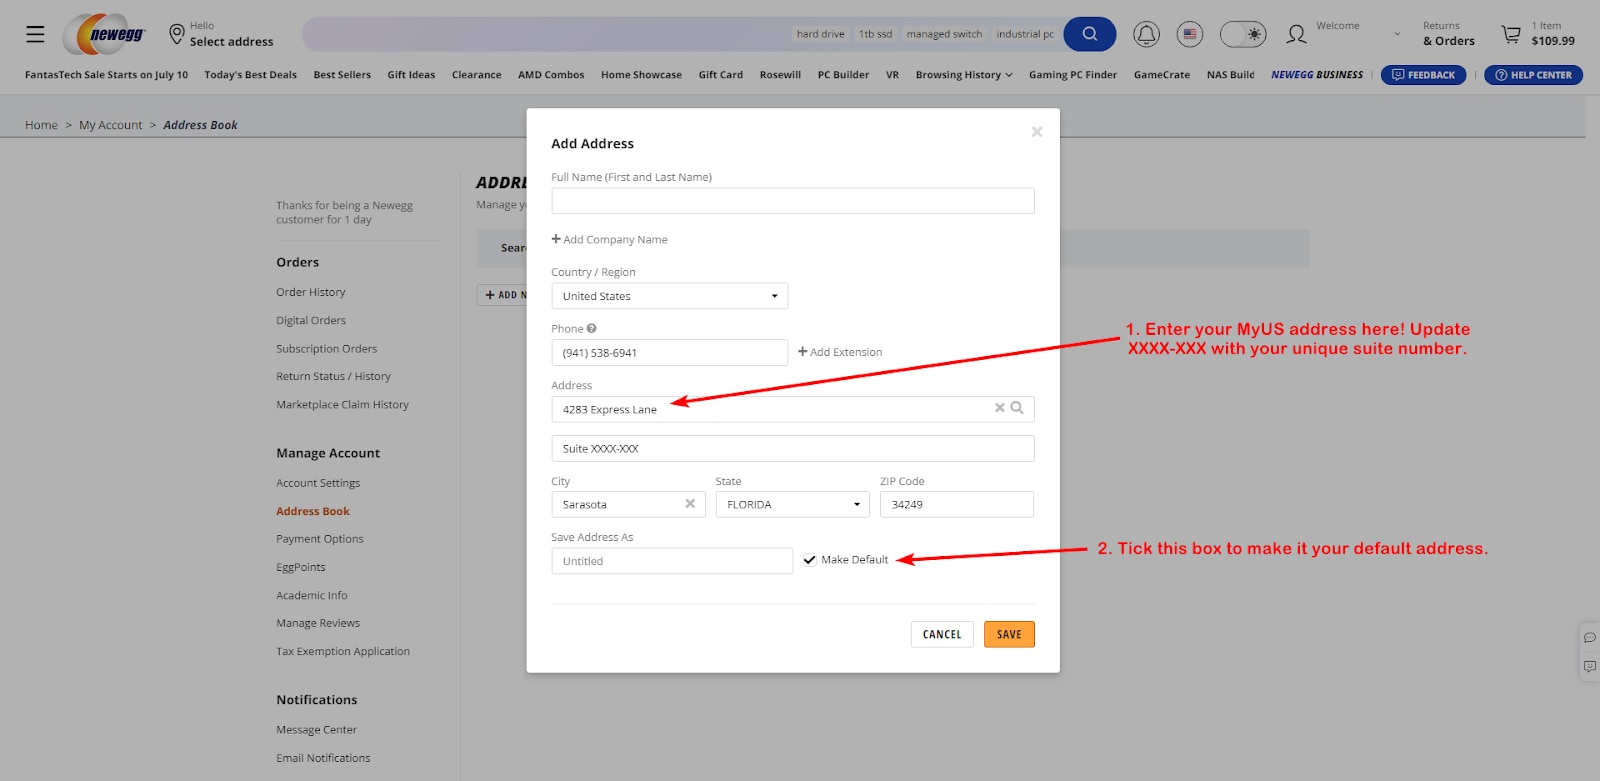Click the HELP CENTER button
Screen dimensions: 1600x781
1533,75
